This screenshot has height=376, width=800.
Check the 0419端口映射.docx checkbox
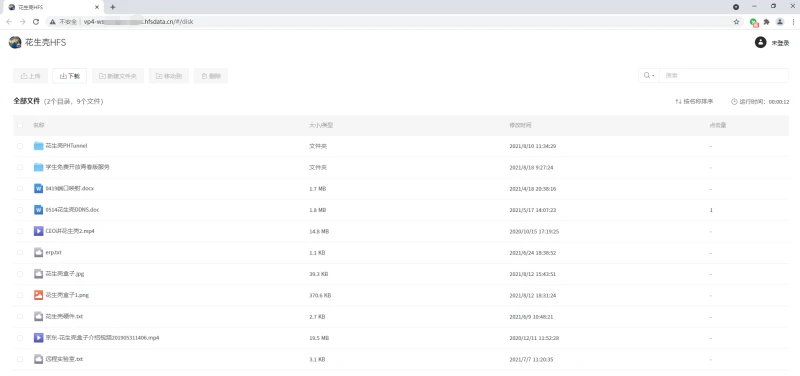point(20,188)
